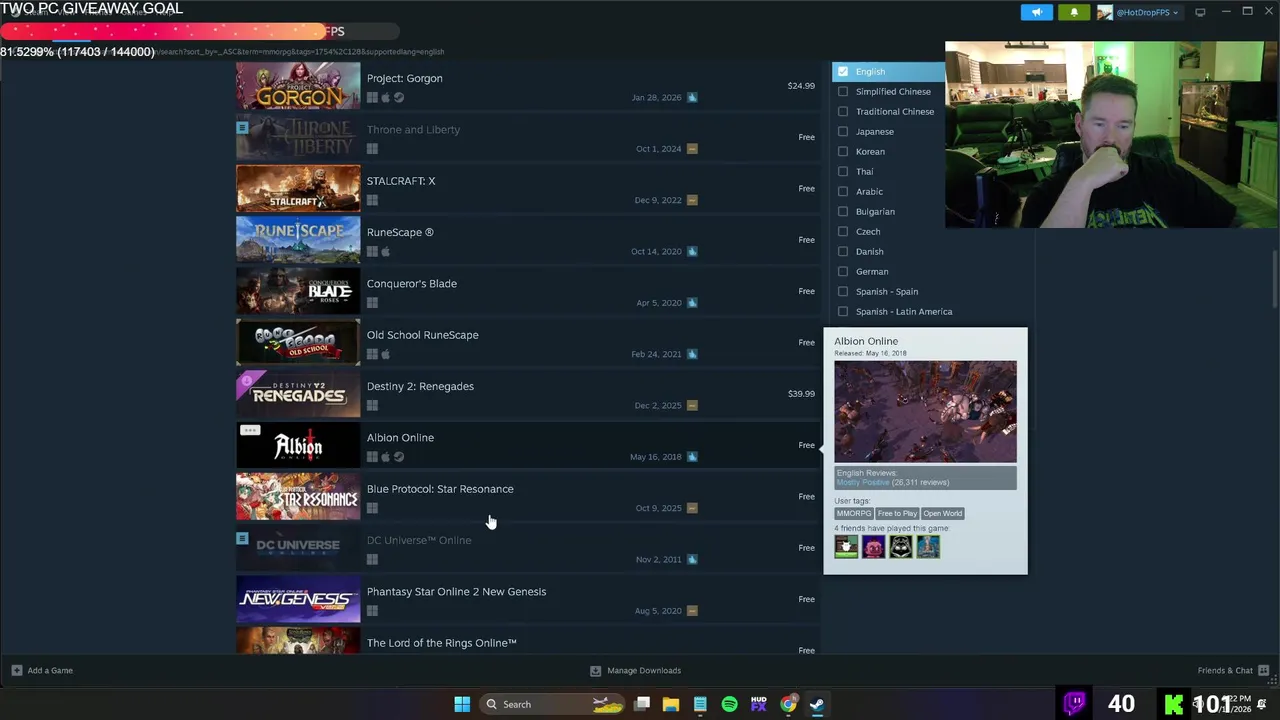Open DC Universe Online title
Screen dimensions: 1280x720
pos(419,540)
